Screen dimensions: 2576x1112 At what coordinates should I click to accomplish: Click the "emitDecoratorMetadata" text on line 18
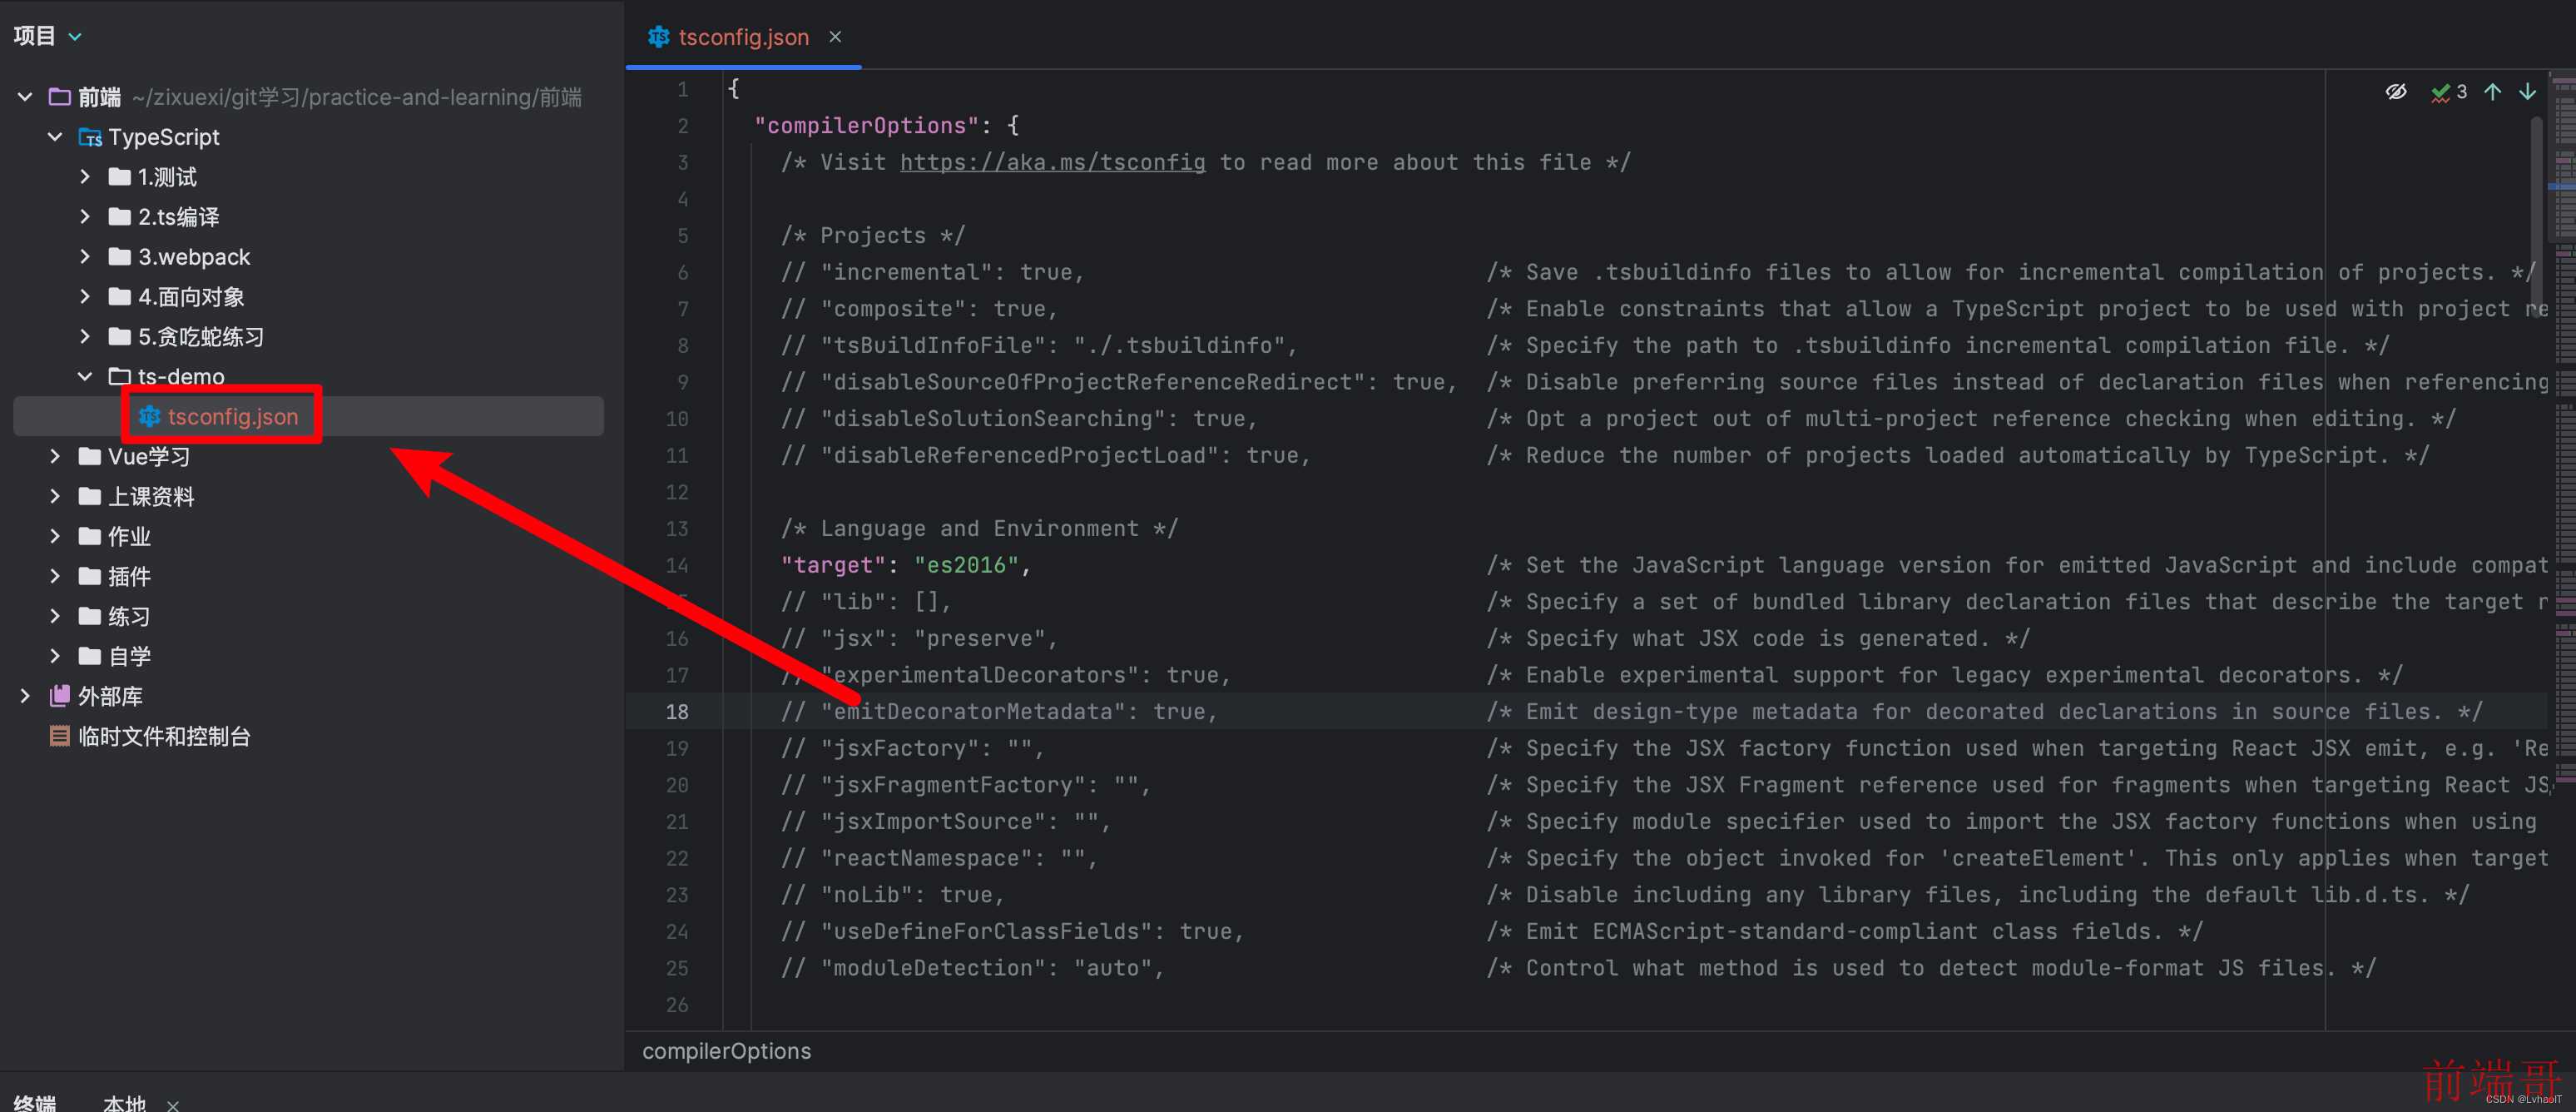coord(979,712)
